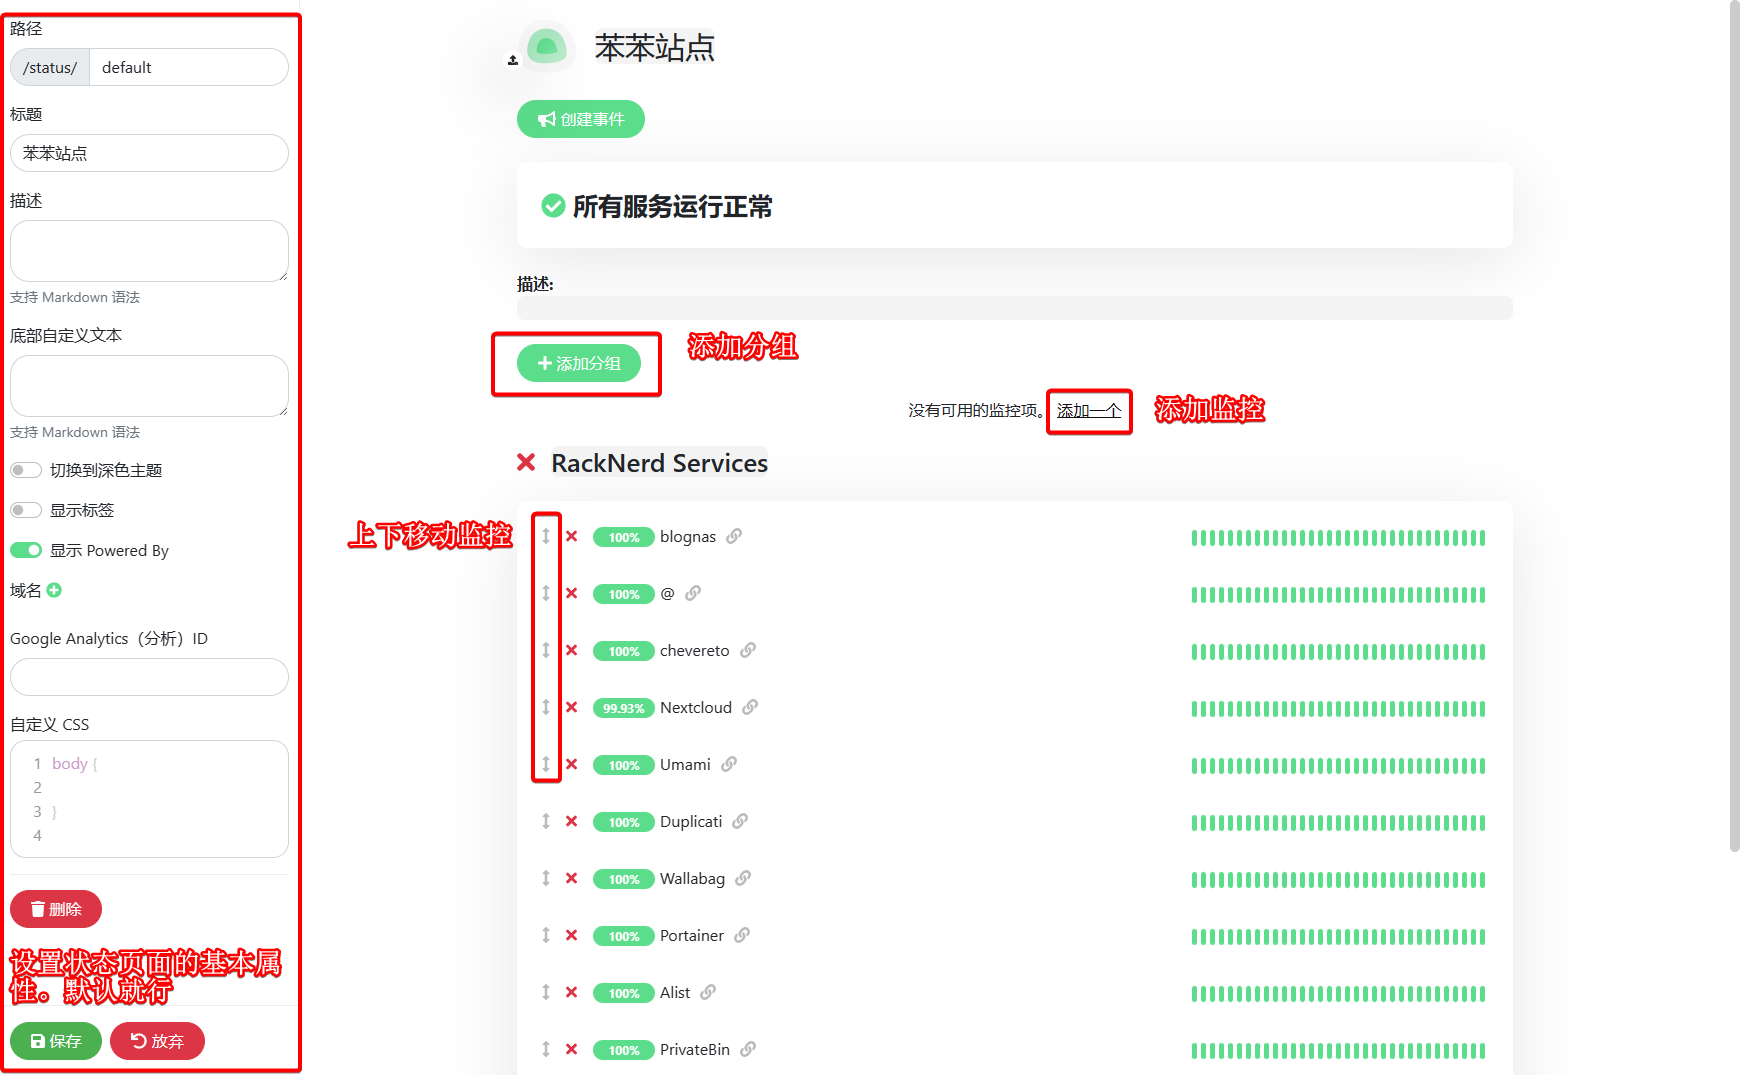Click the link icon next to Duplicati

(740, 821)
